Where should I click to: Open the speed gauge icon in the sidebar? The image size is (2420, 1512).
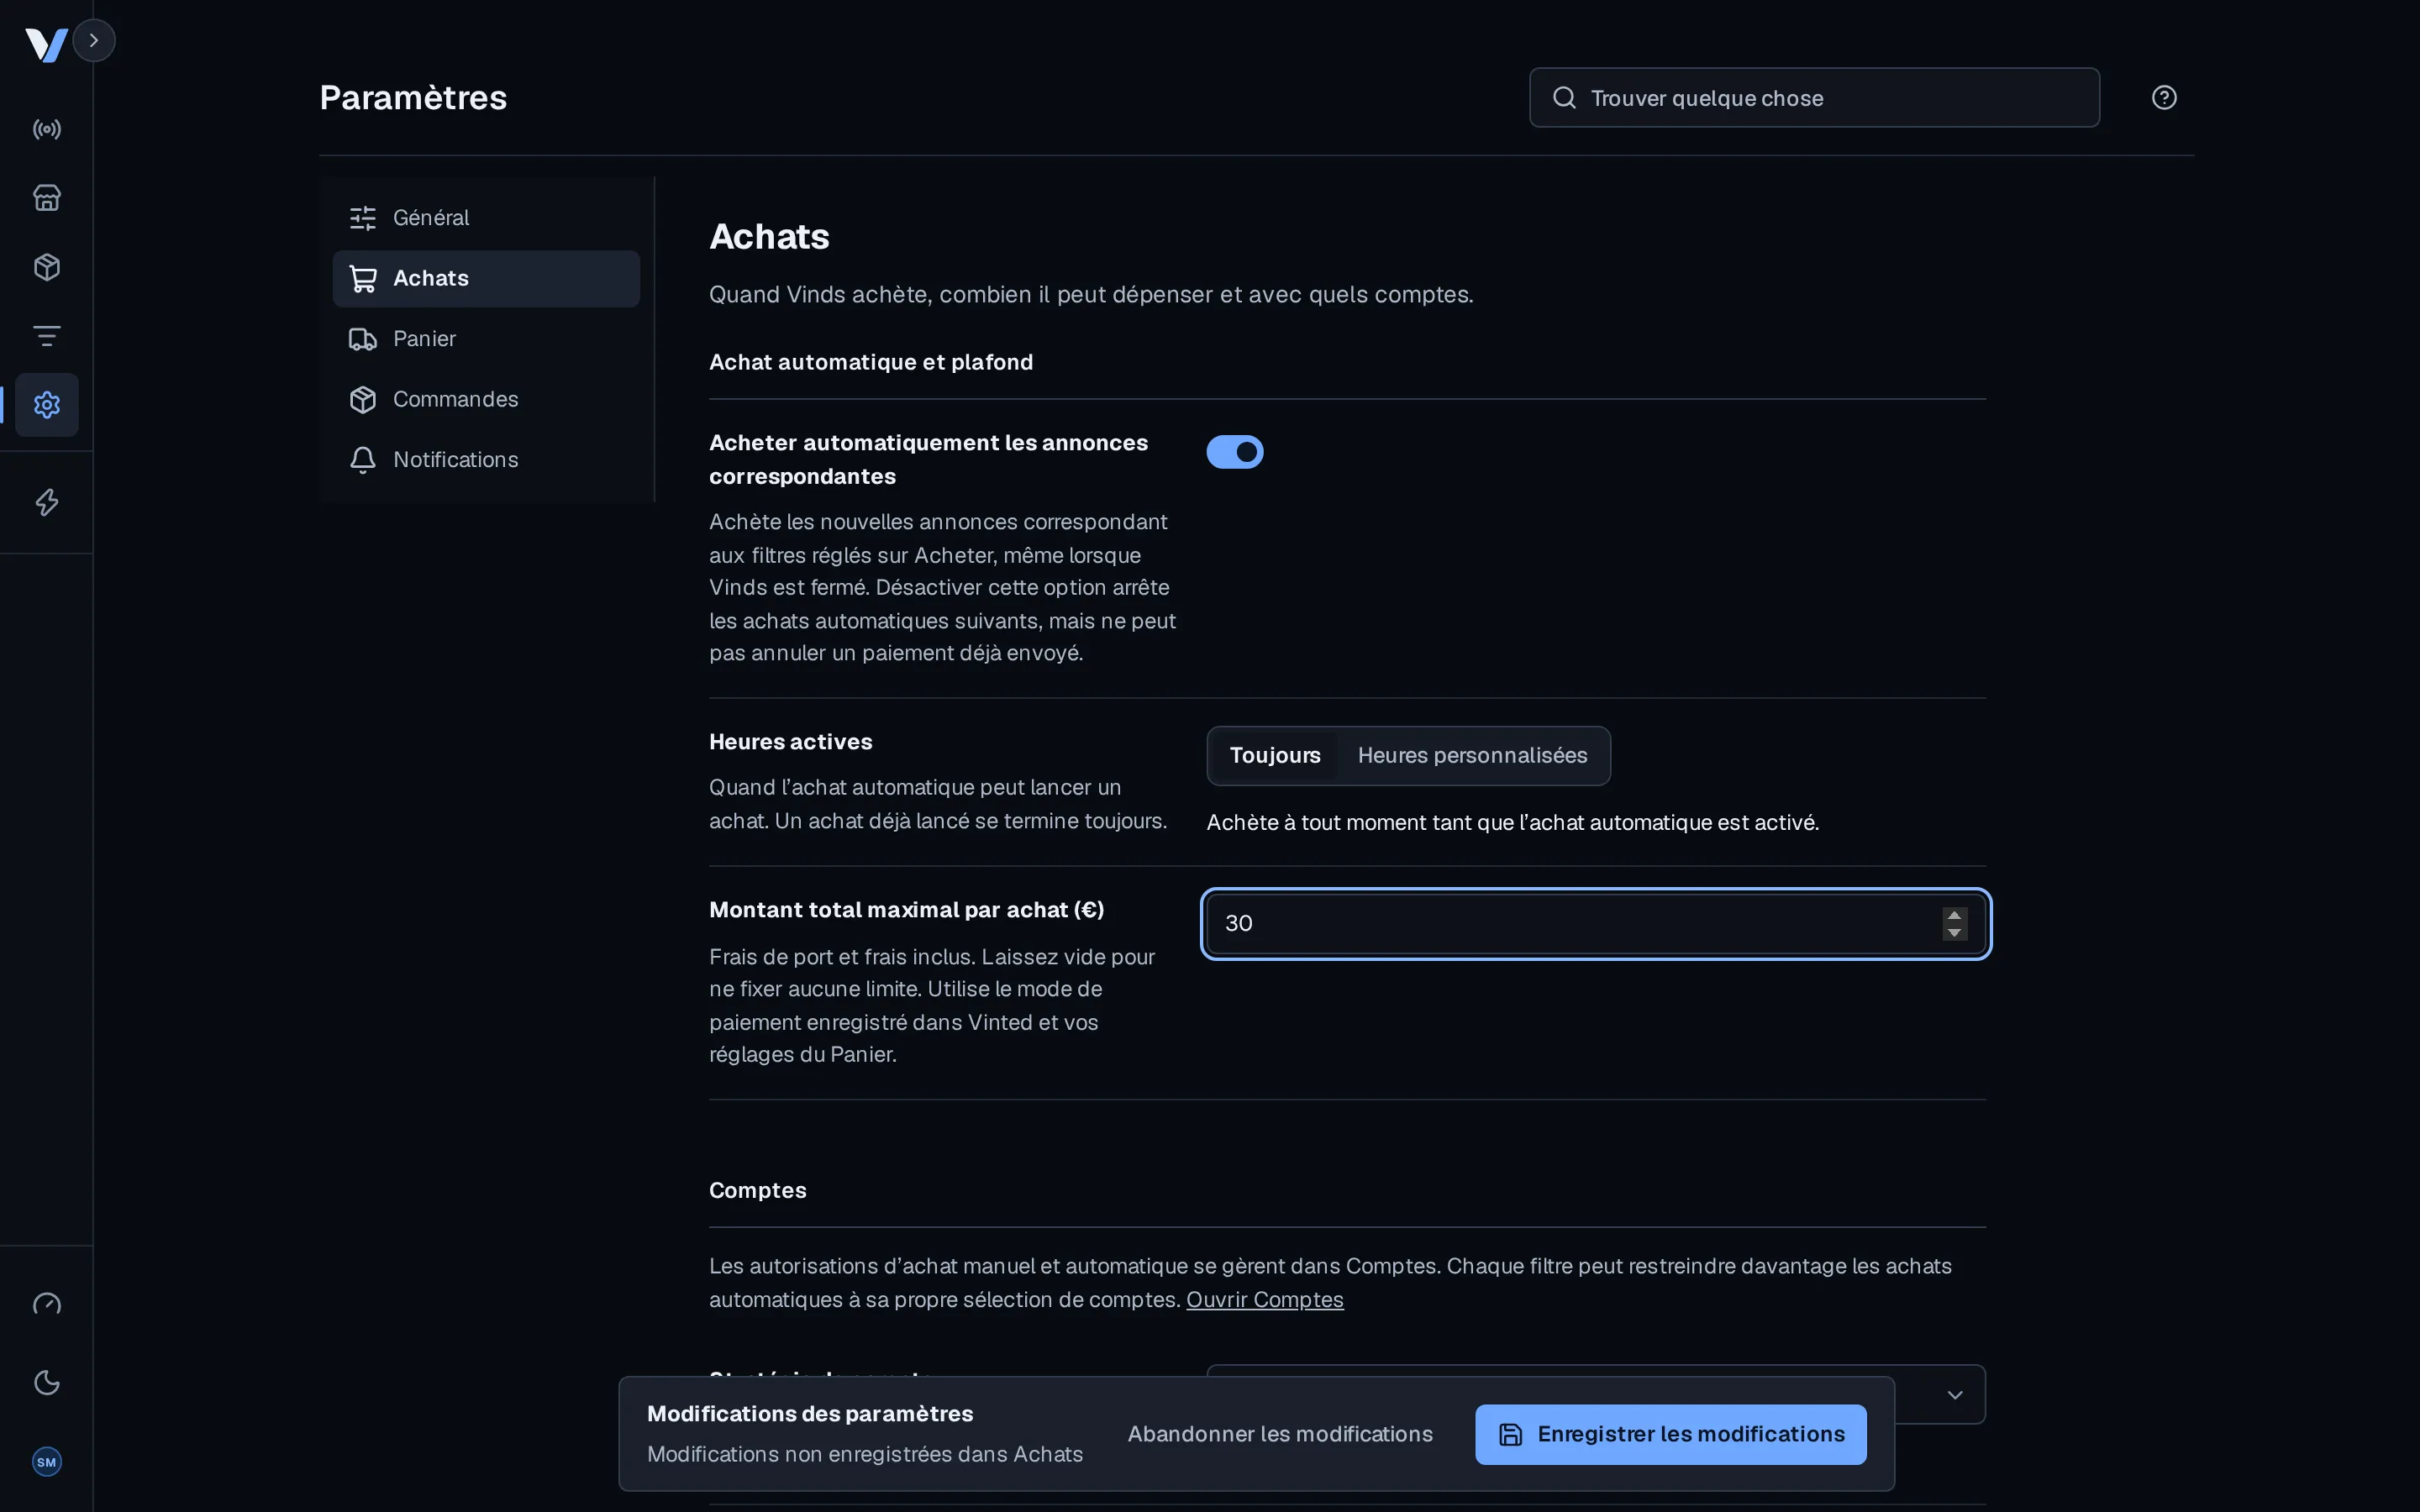pos(47,1304)
